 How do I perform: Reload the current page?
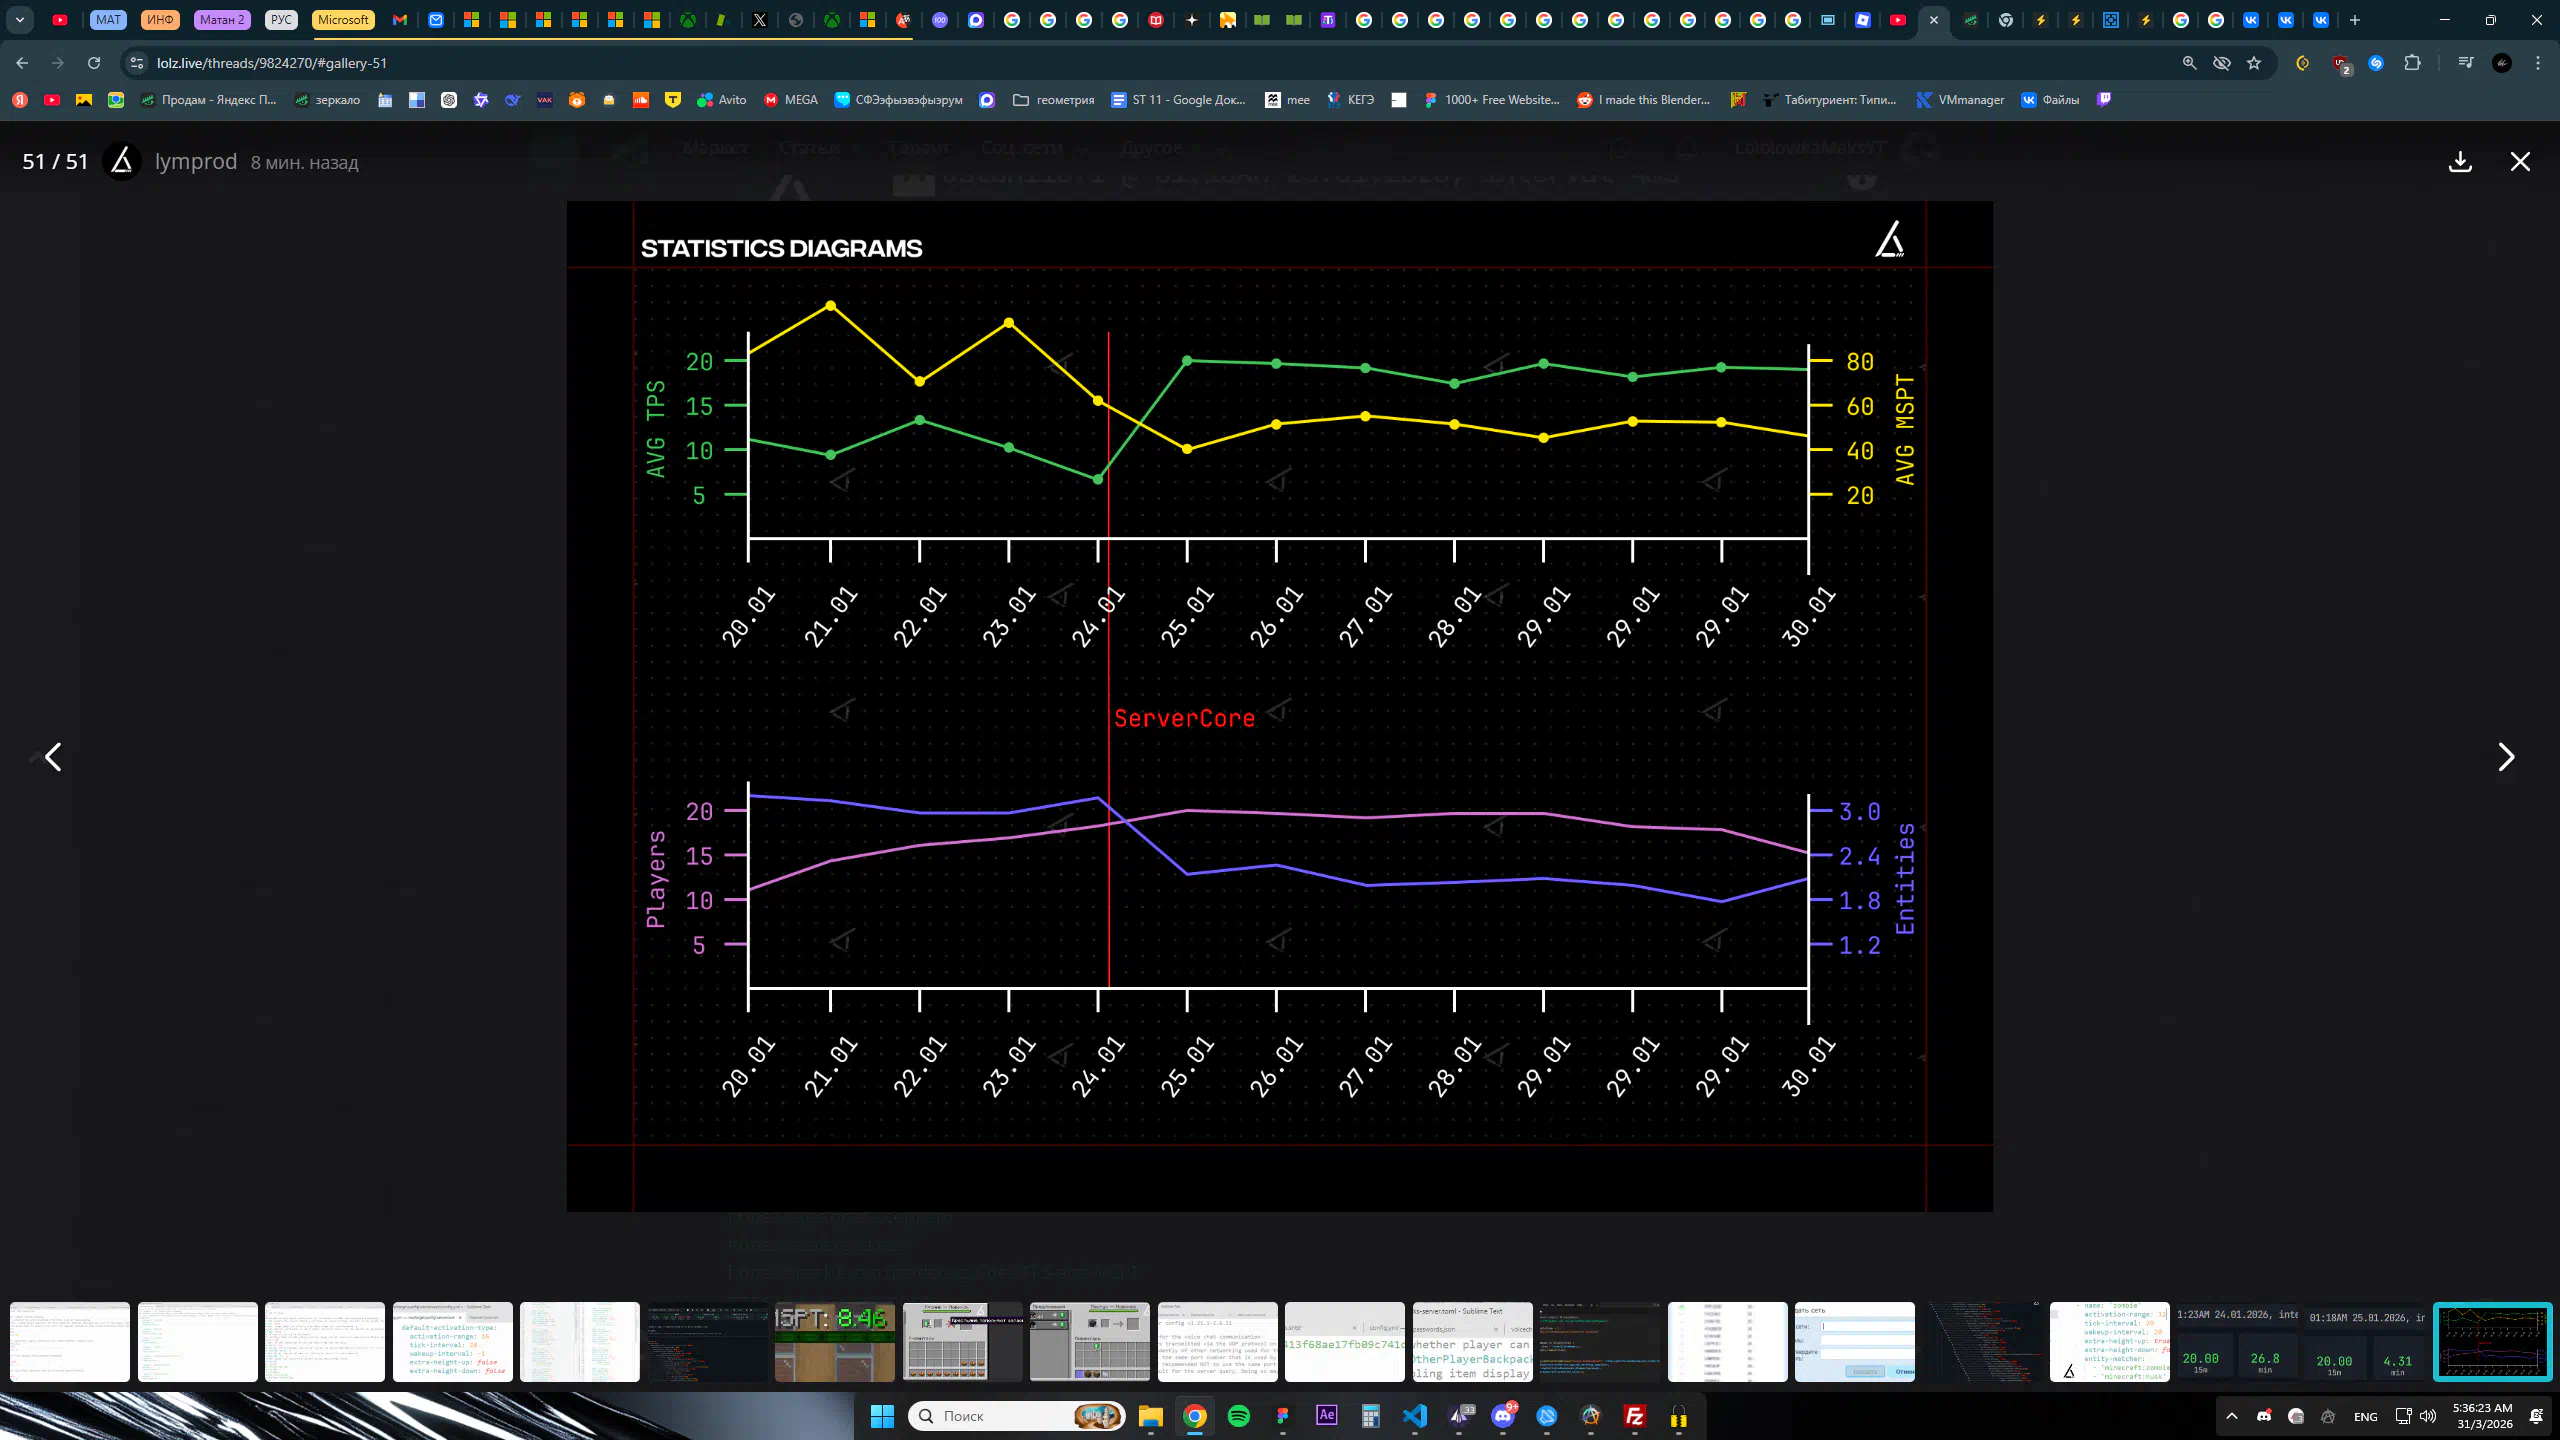point(94,63)
